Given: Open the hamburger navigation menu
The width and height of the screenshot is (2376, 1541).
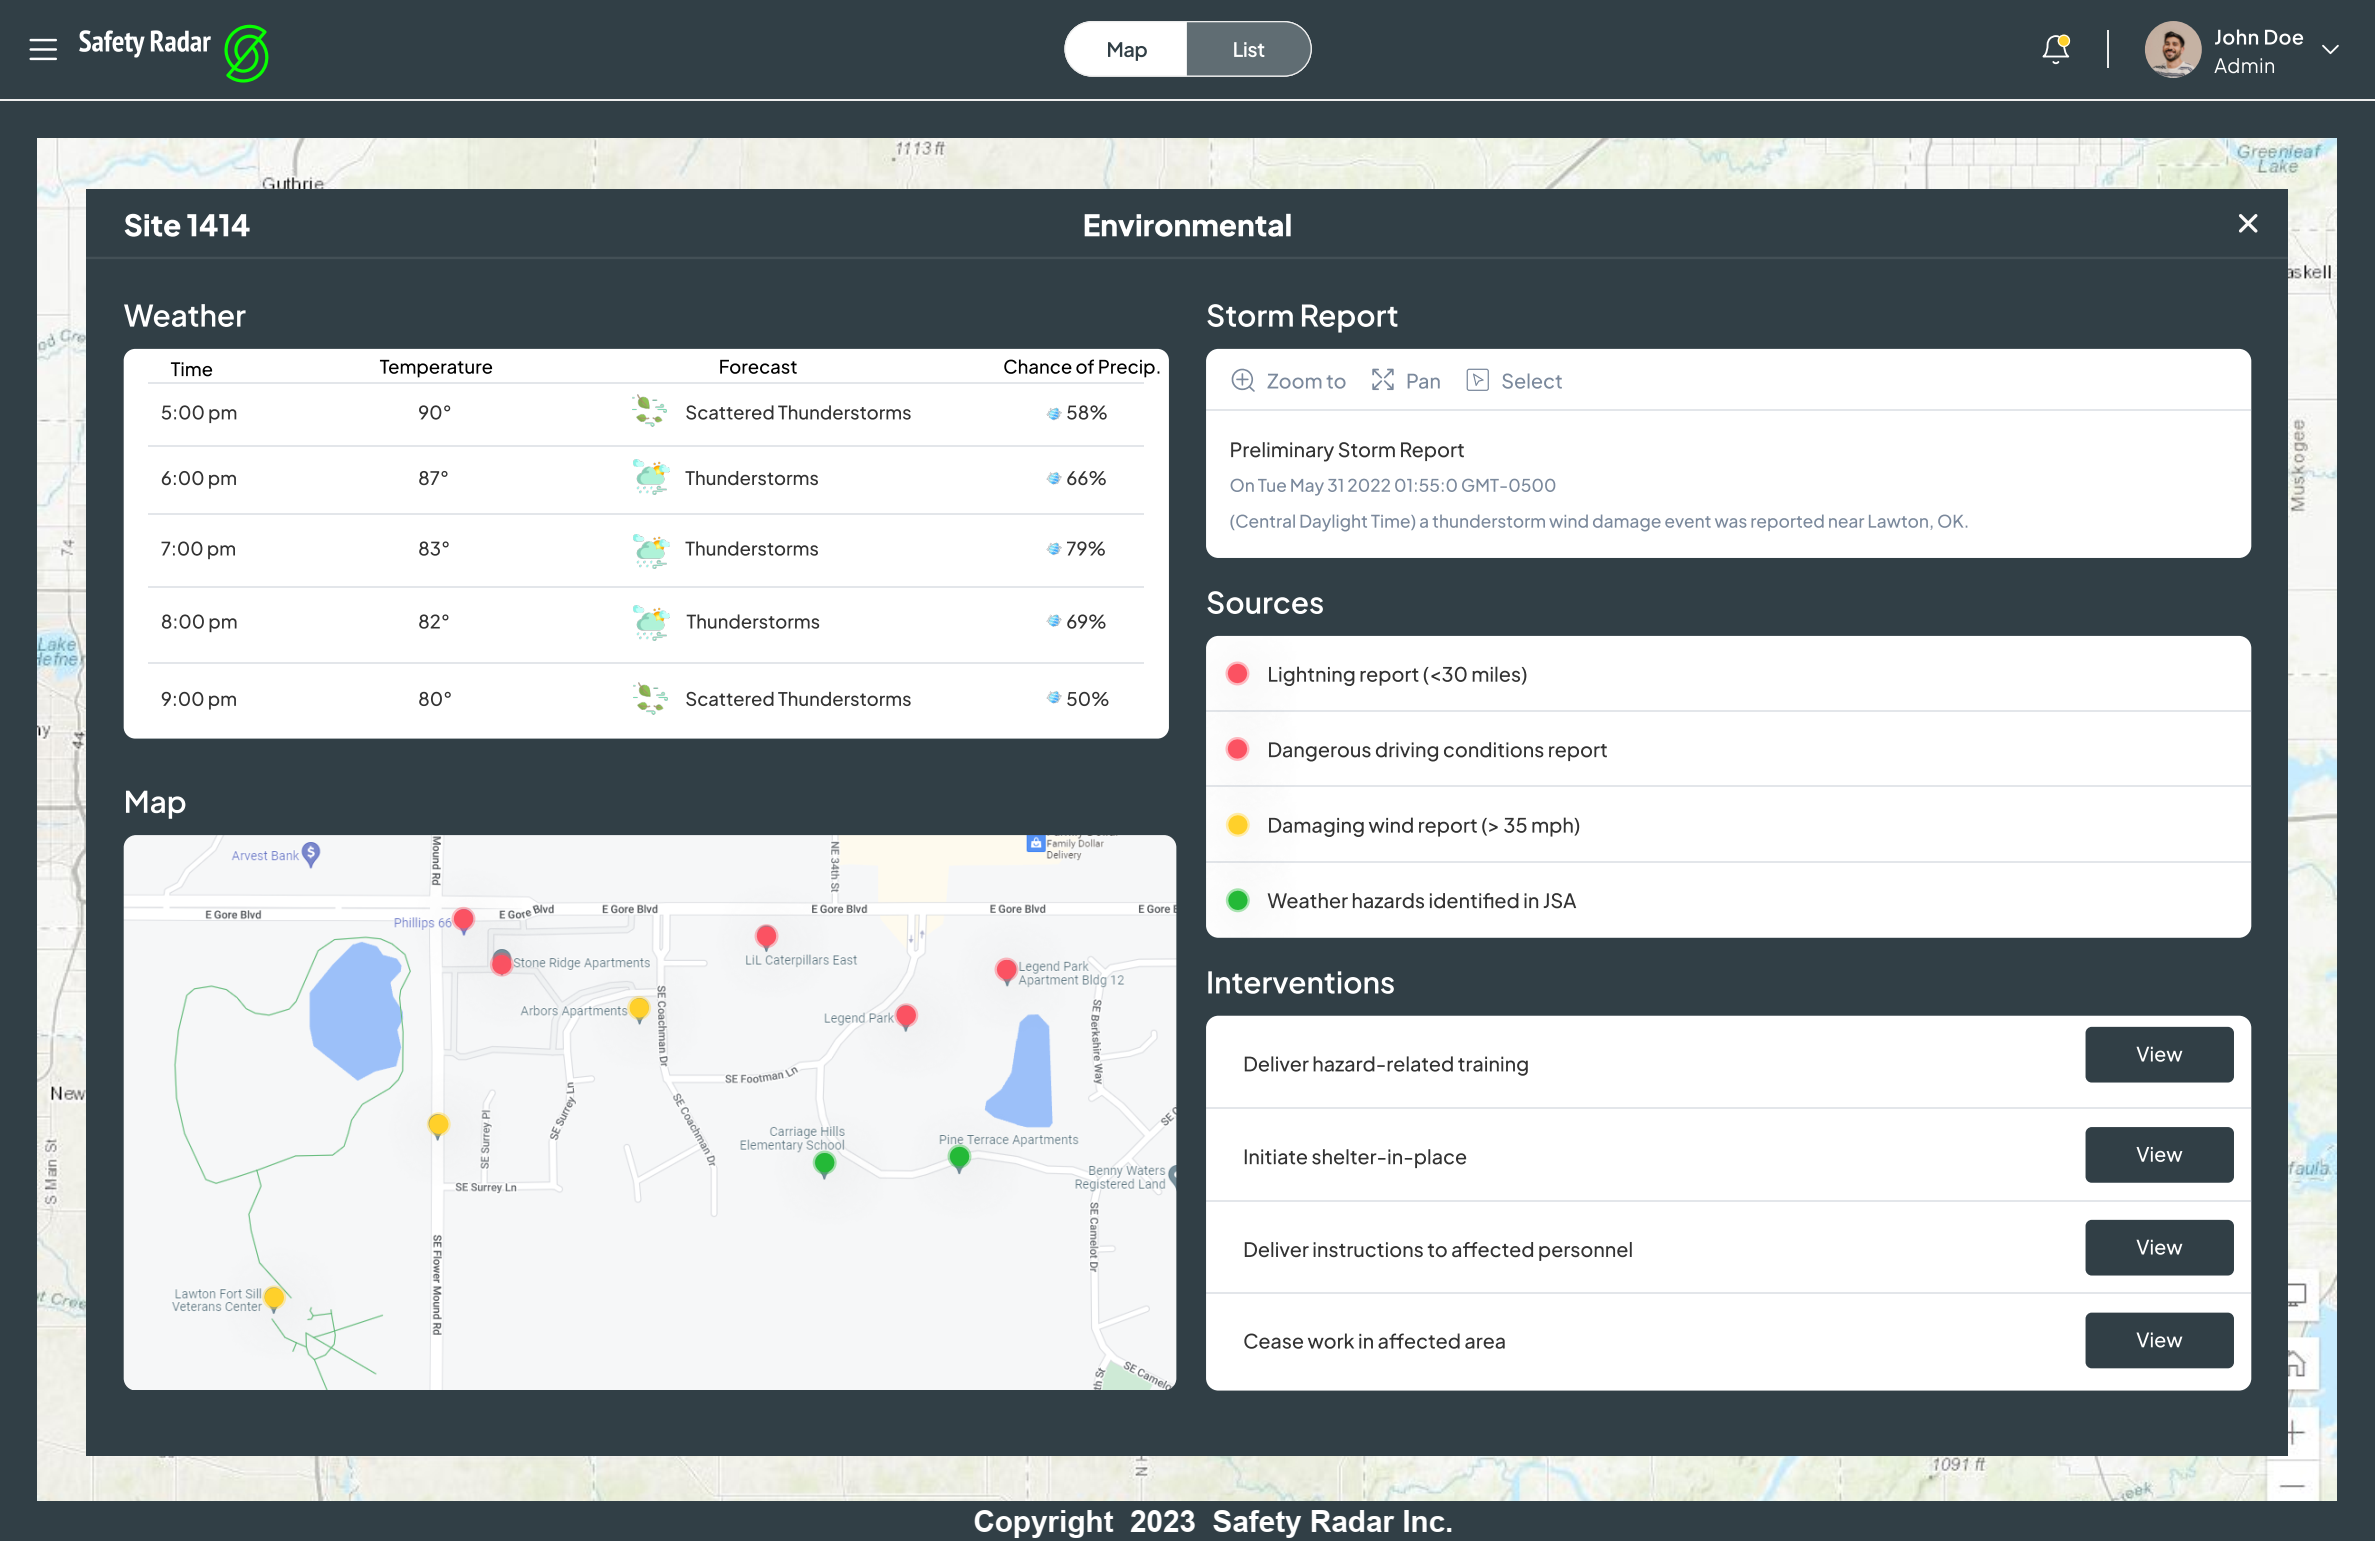Looking at the screenshot, I should [43, 49].
